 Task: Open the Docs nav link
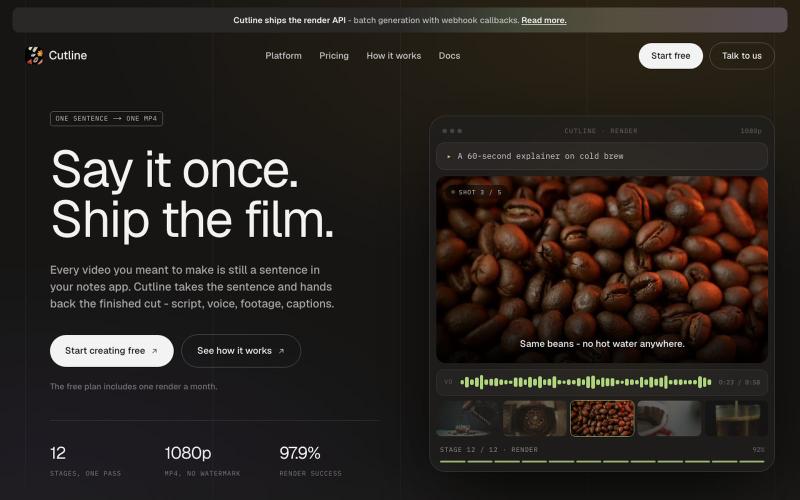point(449,56)
